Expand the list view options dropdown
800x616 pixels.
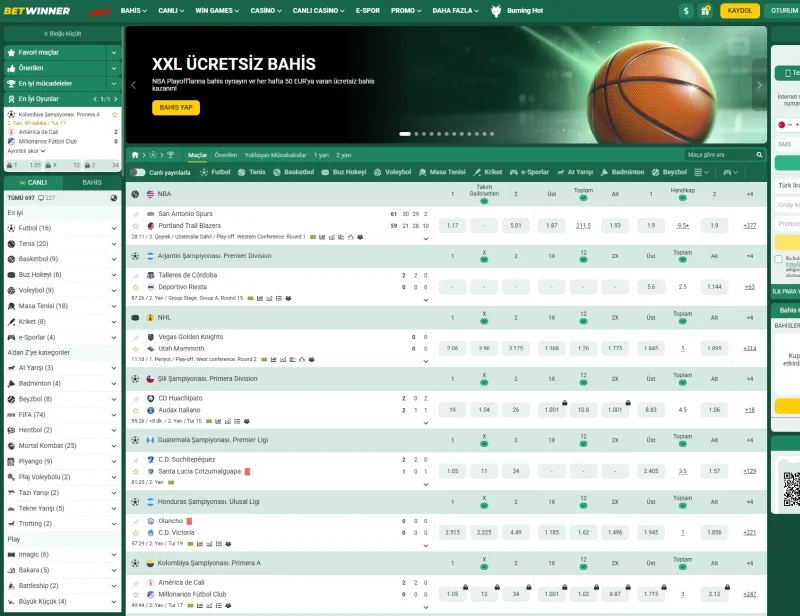coord(702,173)
